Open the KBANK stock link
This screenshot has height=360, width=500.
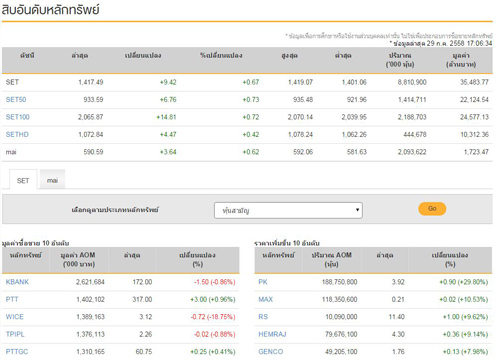click(17, 282)
